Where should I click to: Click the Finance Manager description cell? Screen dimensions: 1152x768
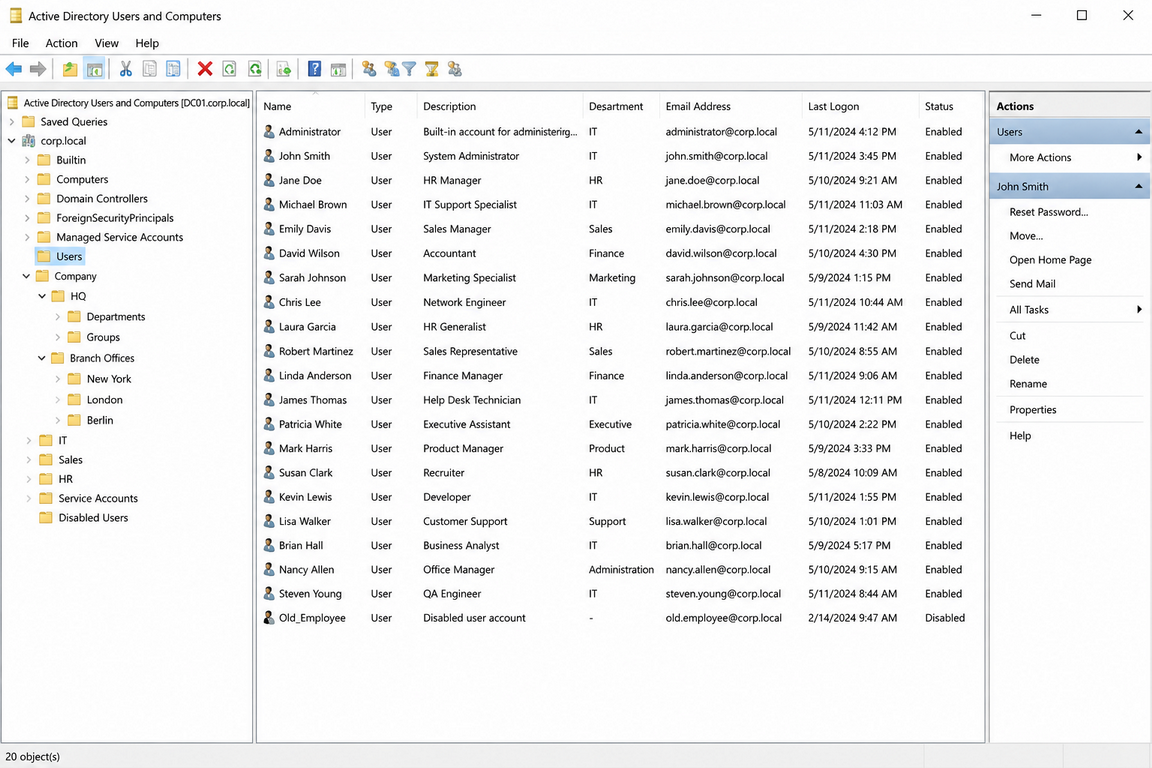(463, 375)
